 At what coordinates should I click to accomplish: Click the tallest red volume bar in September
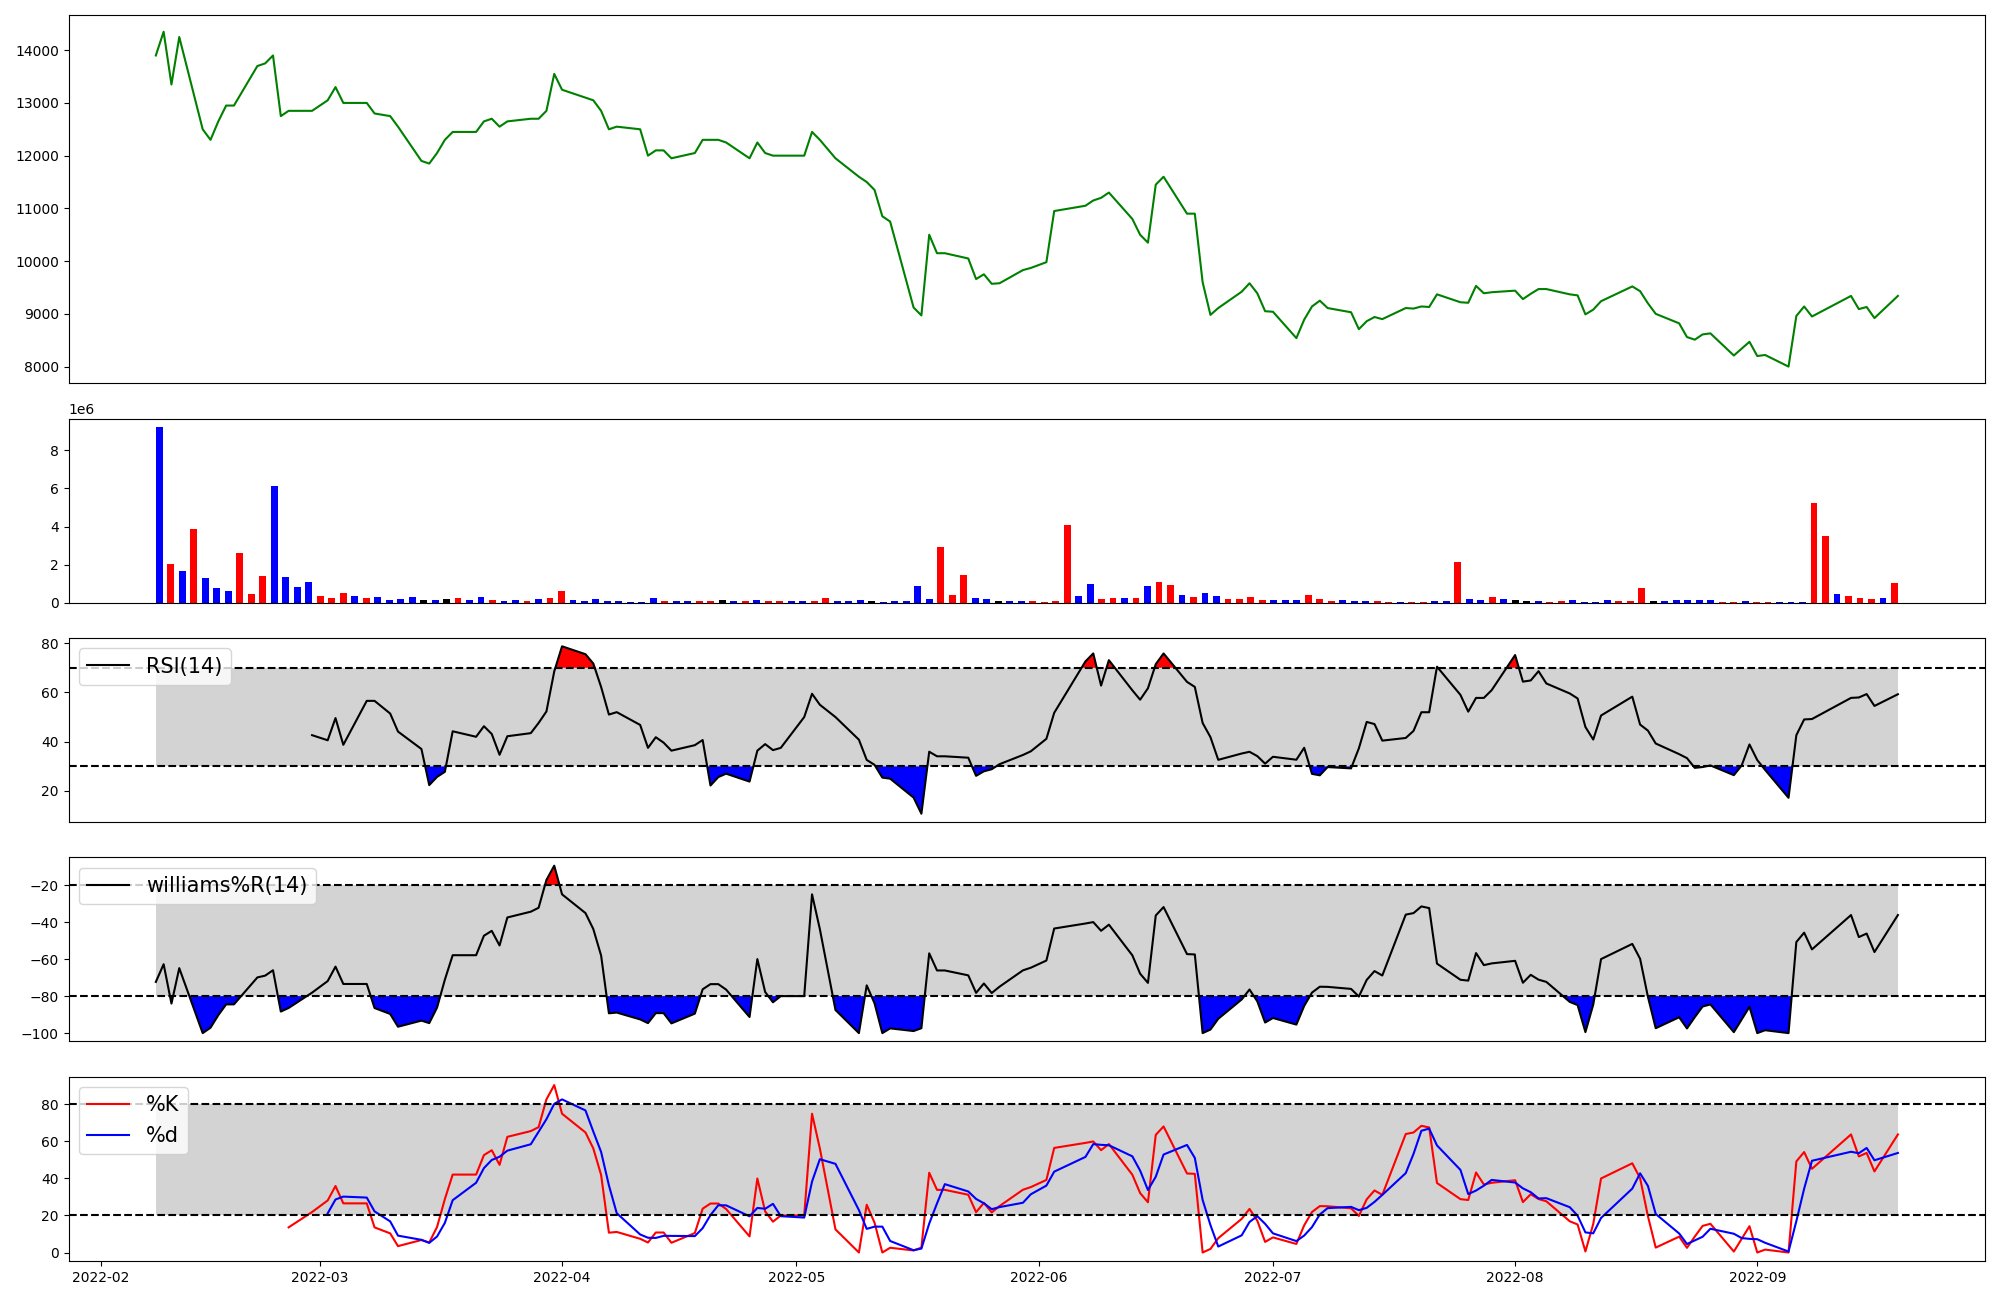click(1813, 552)
